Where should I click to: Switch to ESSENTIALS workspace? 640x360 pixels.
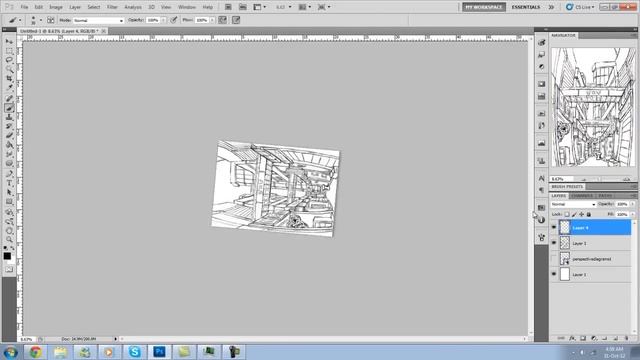click(x=526, y=7)
